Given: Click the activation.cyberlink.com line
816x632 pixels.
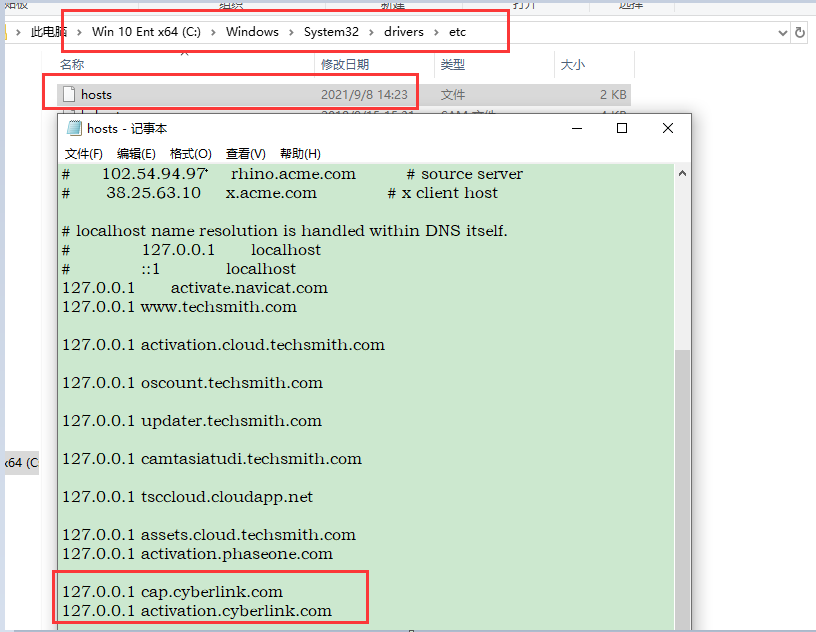Looking at the screenshot, I should (197, 611).
